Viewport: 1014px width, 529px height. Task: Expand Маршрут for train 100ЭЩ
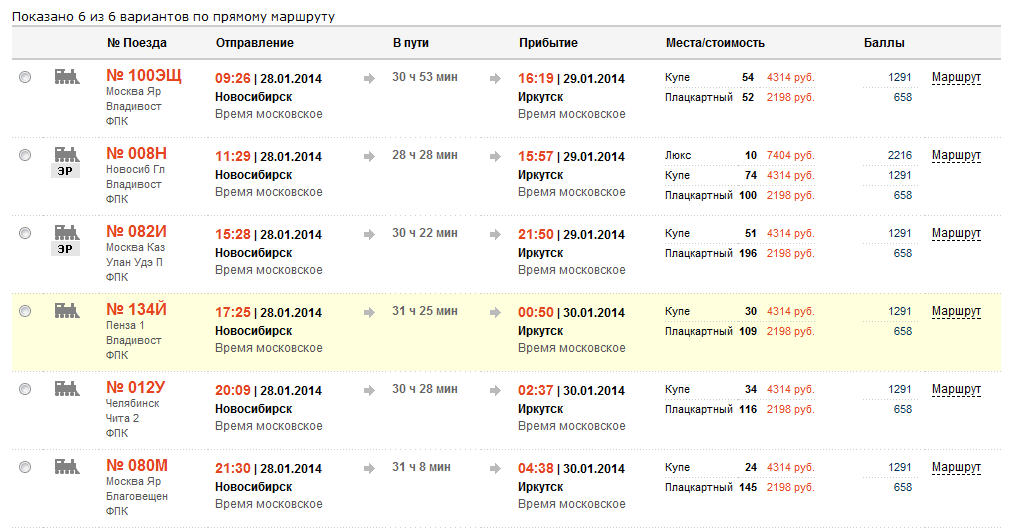click(956, 77)
